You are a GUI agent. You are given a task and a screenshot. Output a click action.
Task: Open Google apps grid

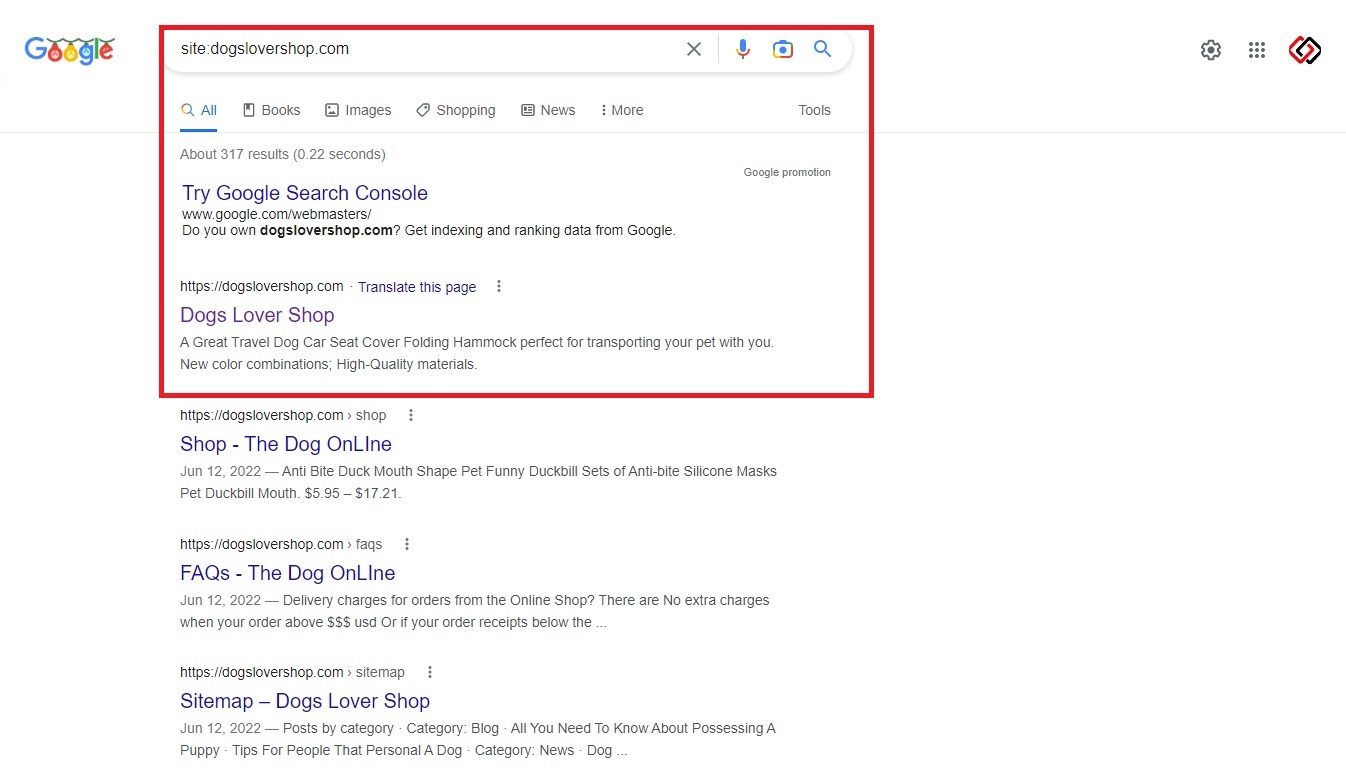tap(1257, 50)
